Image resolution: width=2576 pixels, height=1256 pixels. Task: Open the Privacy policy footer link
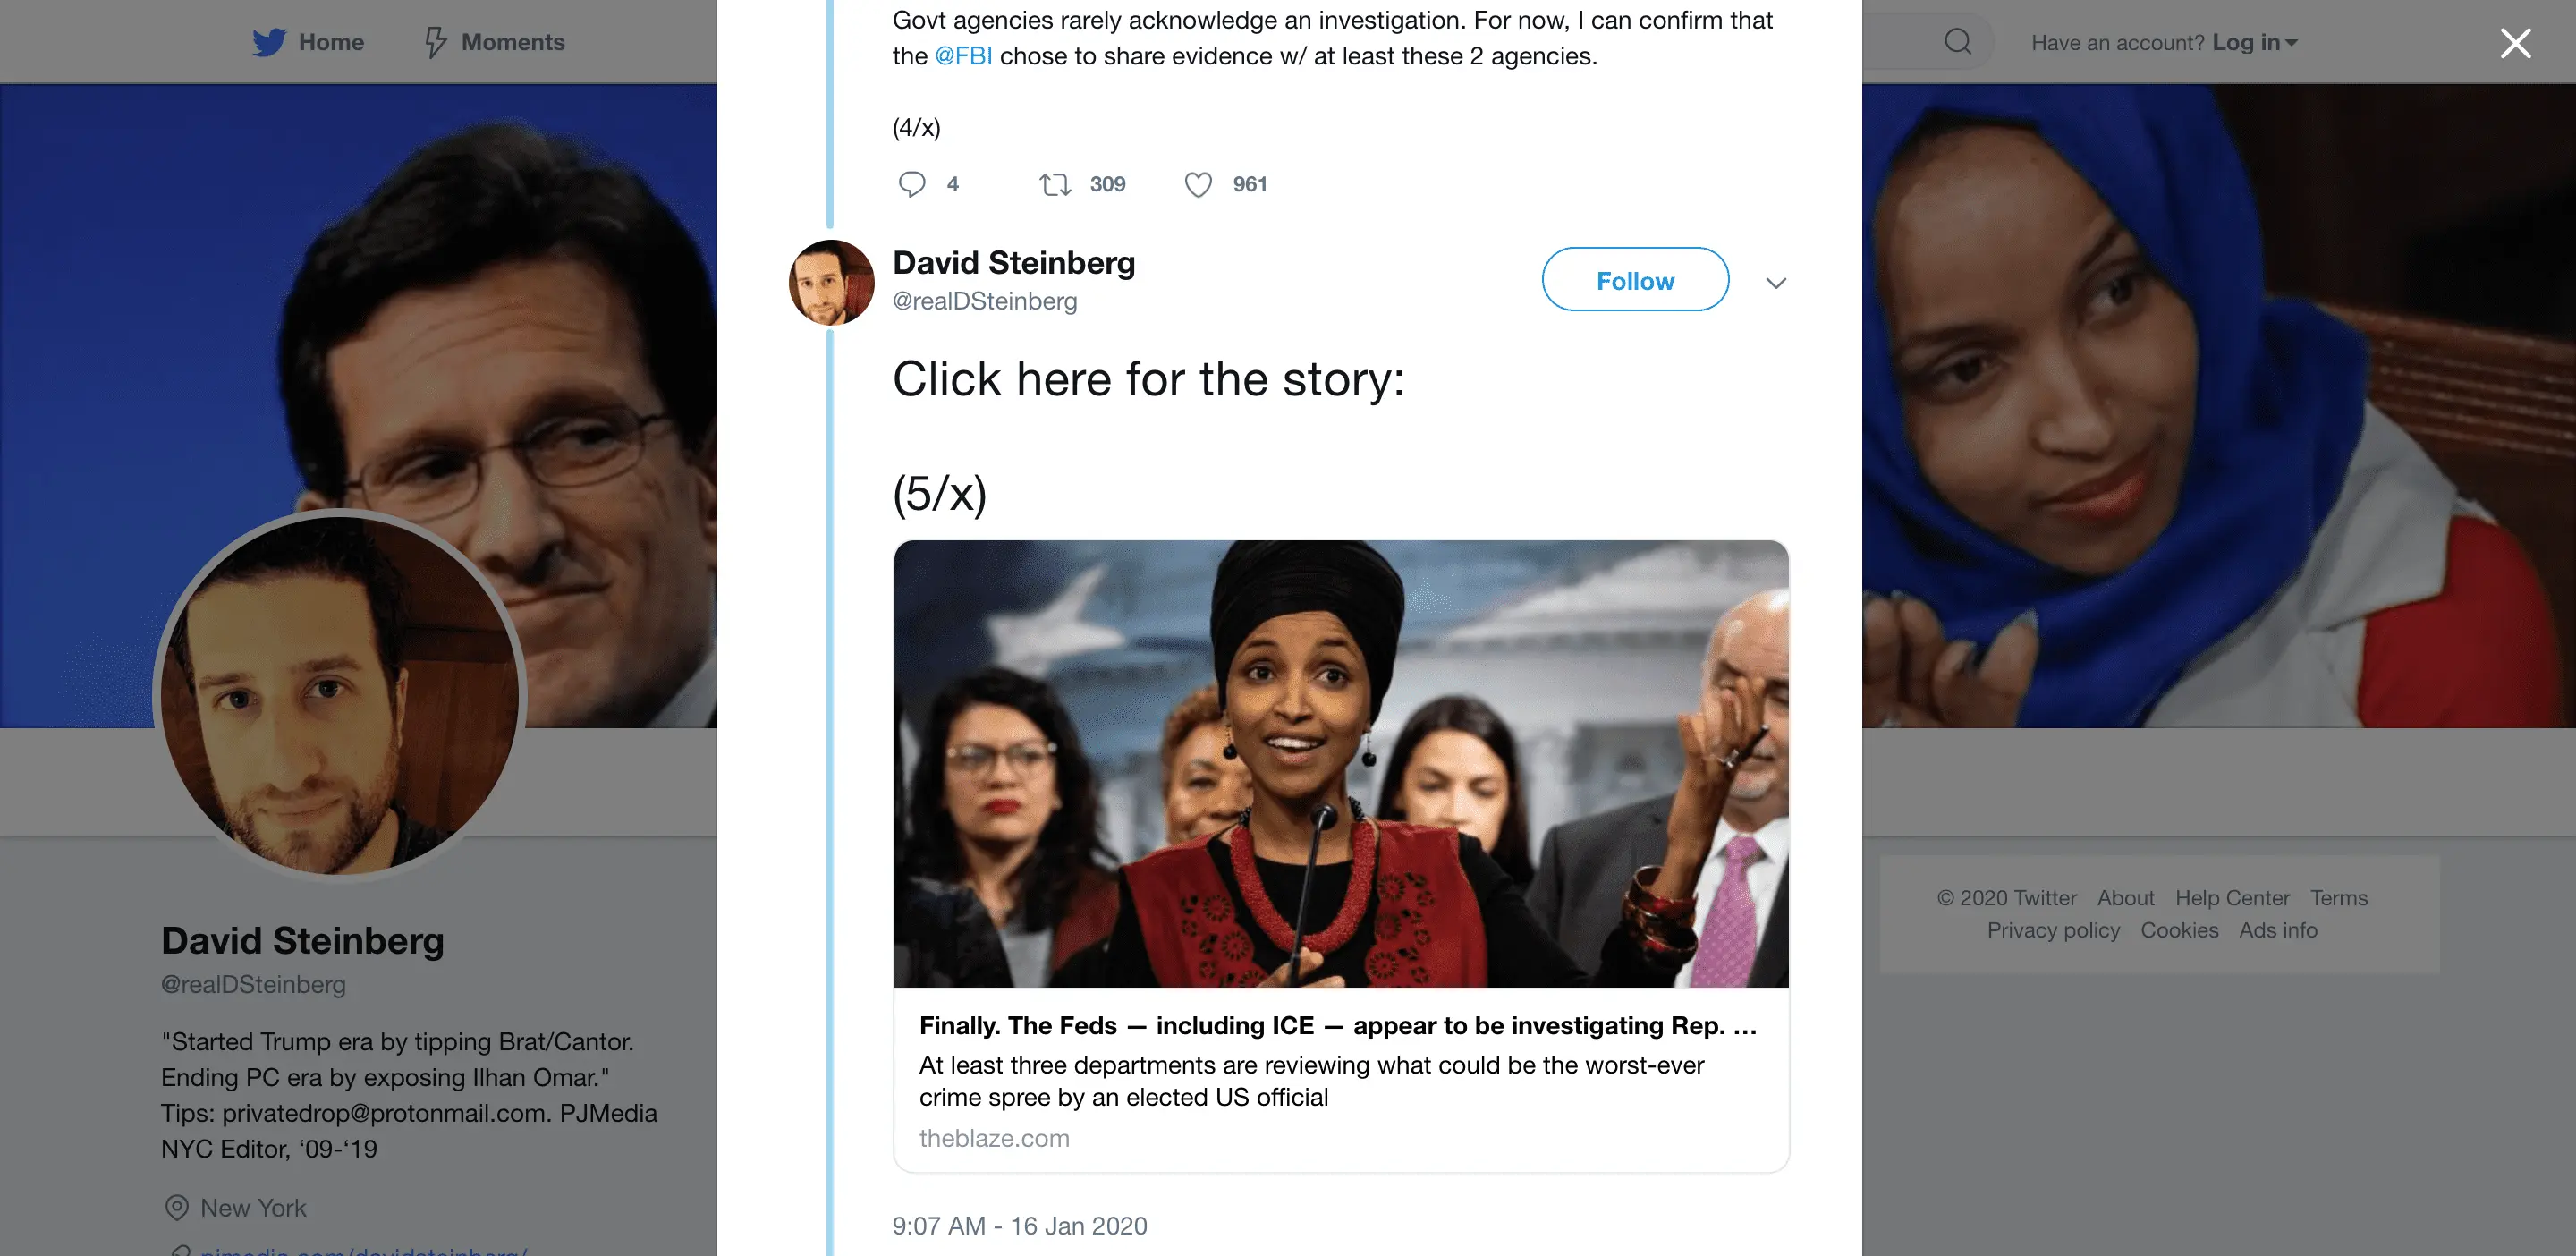click(x=2052, y=930)
